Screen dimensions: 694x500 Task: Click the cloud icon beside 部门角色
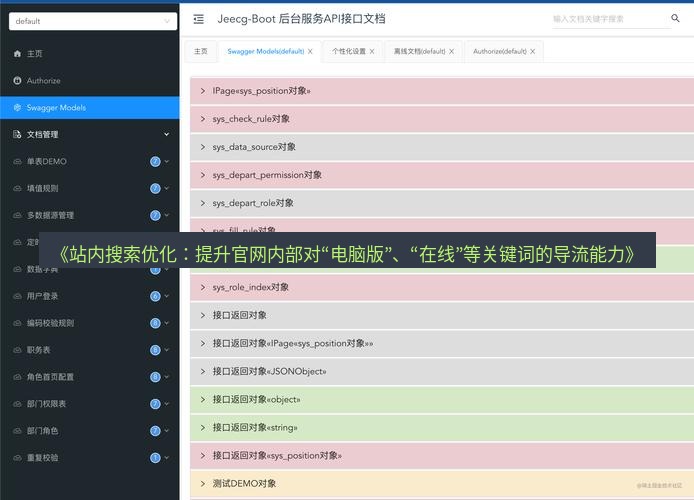click(17, 431)
